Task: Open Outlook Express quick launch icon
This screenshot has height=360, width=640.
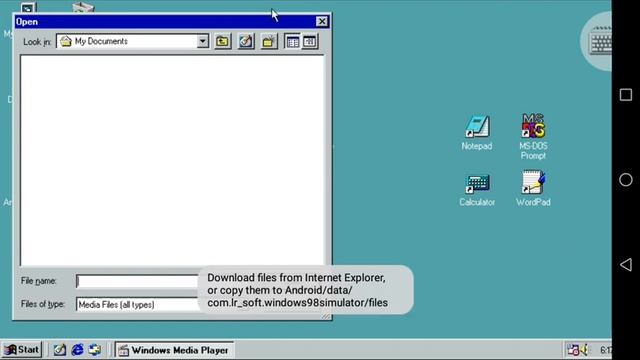Action: tap(95, 350)
